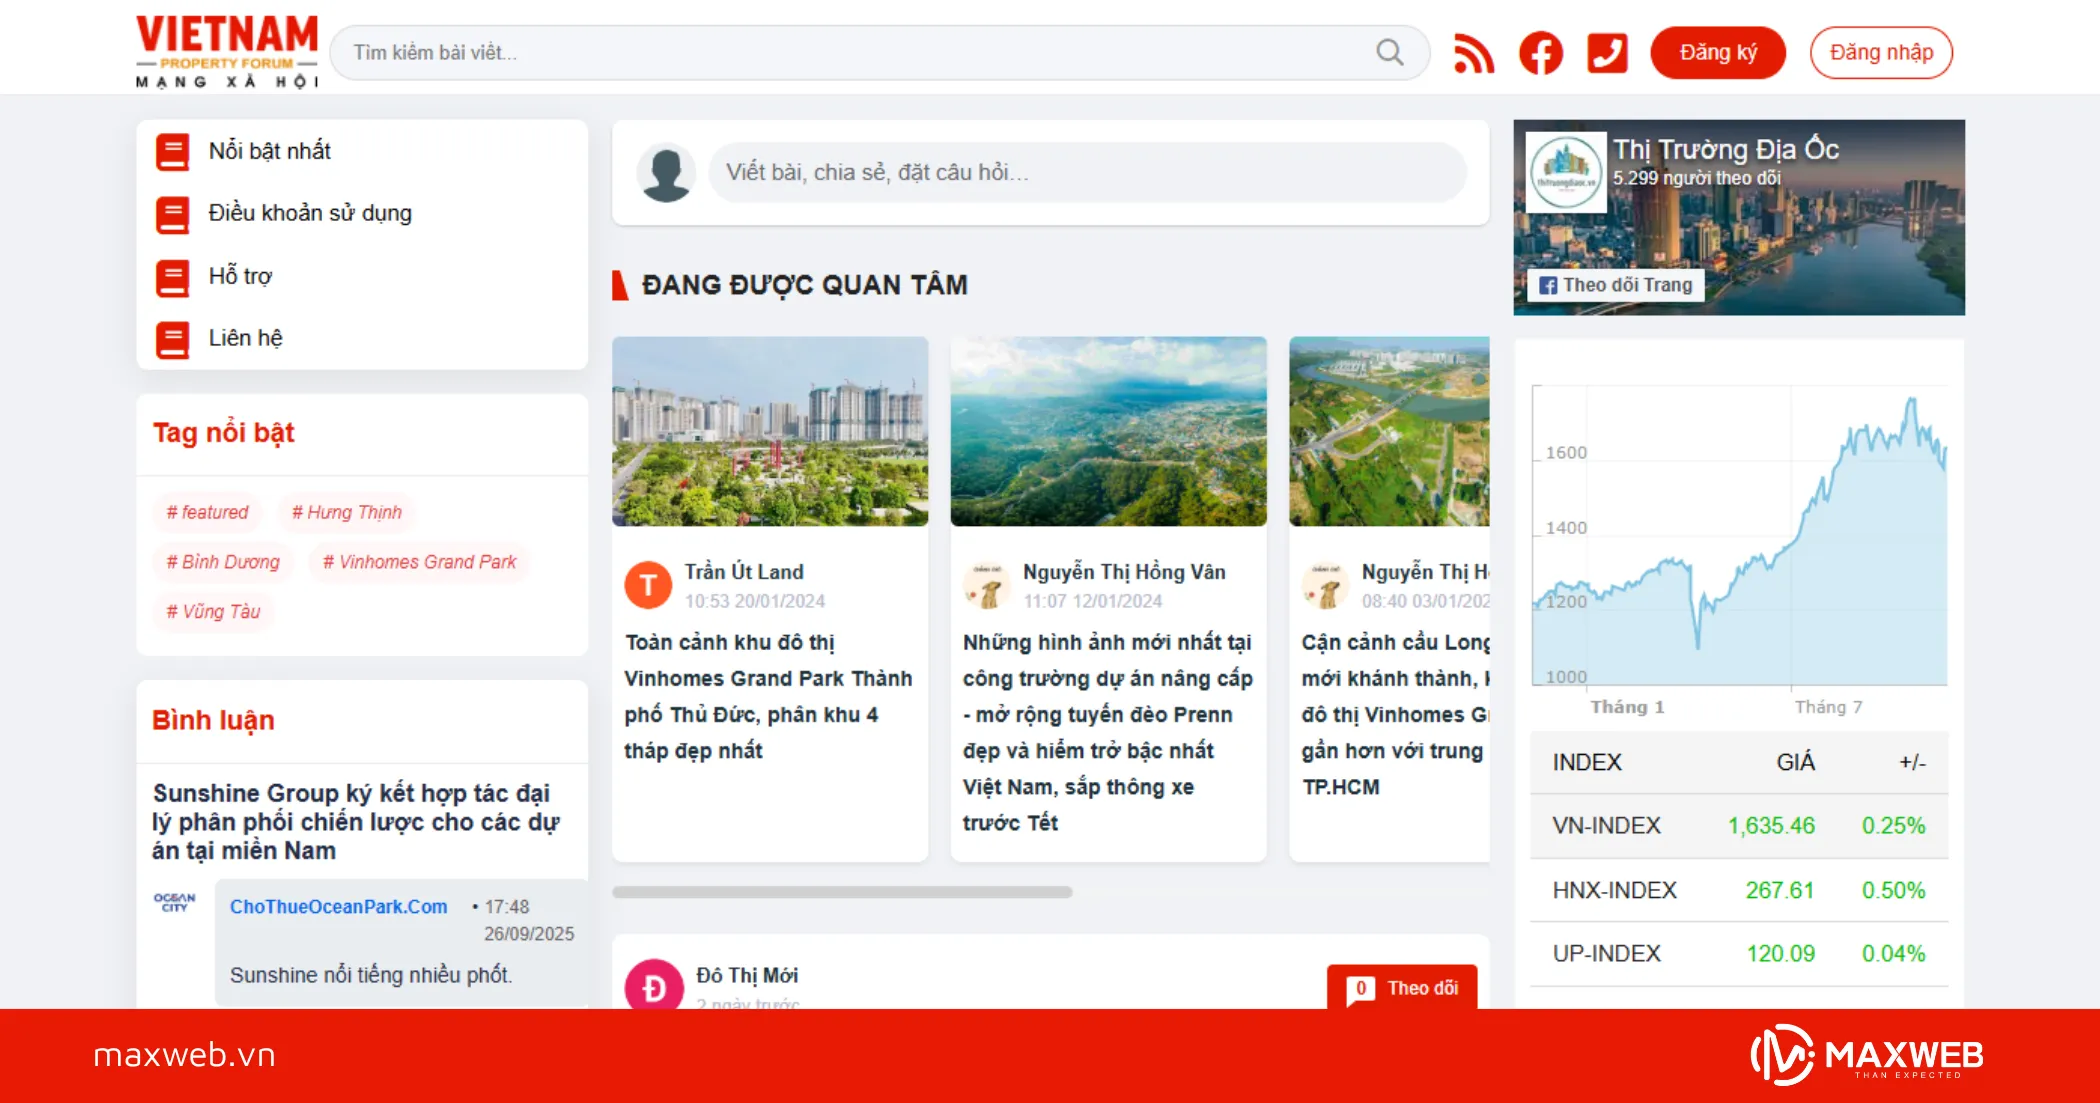The height and width of the screenshot is (1103, 2100).
Task: Click Trần Út Land's profile avatar
Action: [x=648, y=584]
